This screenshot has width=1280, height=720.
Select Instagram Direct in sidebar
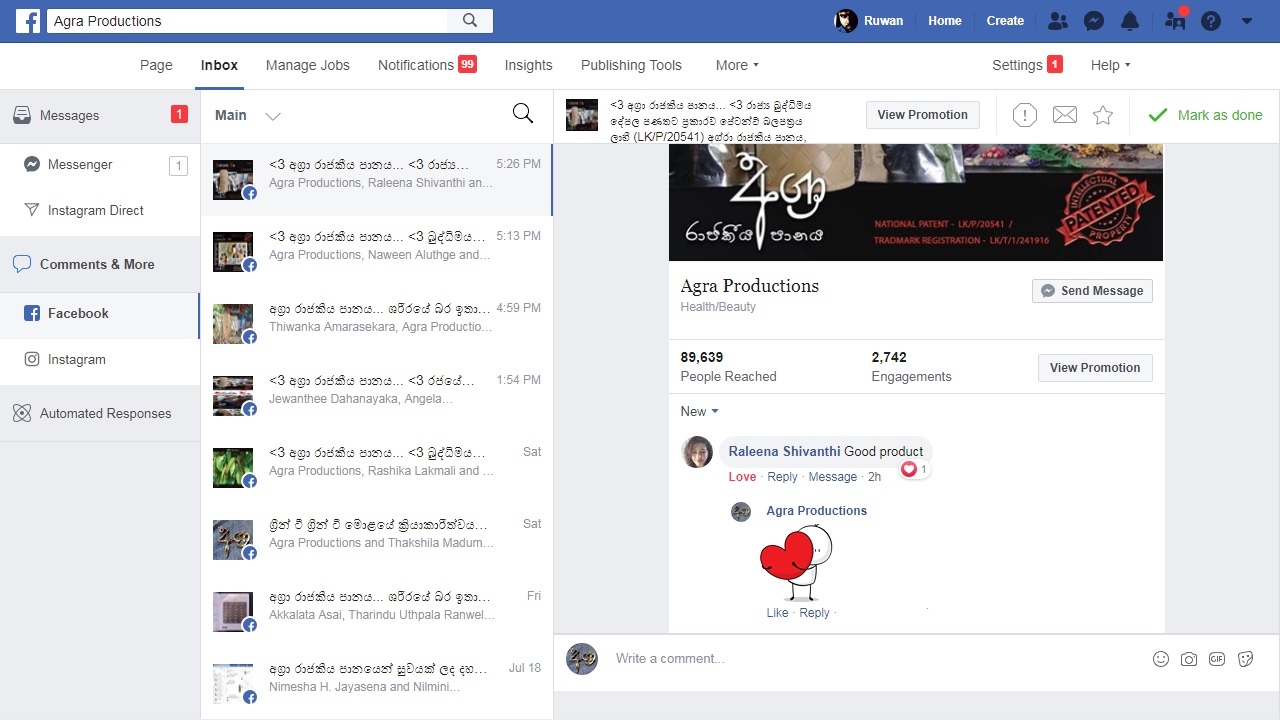pyautogui.click(x=100, y=211)
